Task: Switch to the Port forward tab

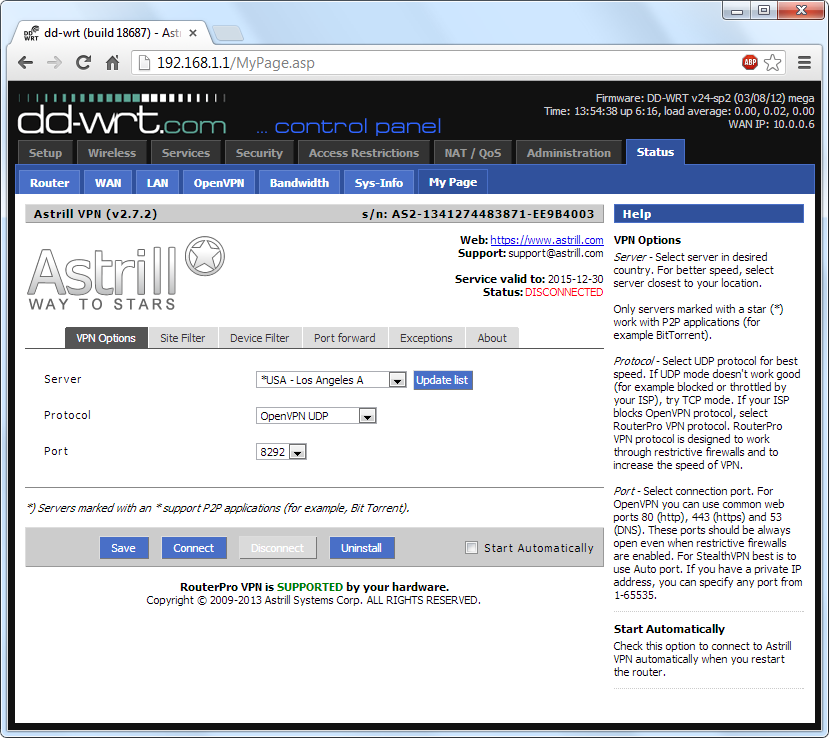Action: click(345, 338)
